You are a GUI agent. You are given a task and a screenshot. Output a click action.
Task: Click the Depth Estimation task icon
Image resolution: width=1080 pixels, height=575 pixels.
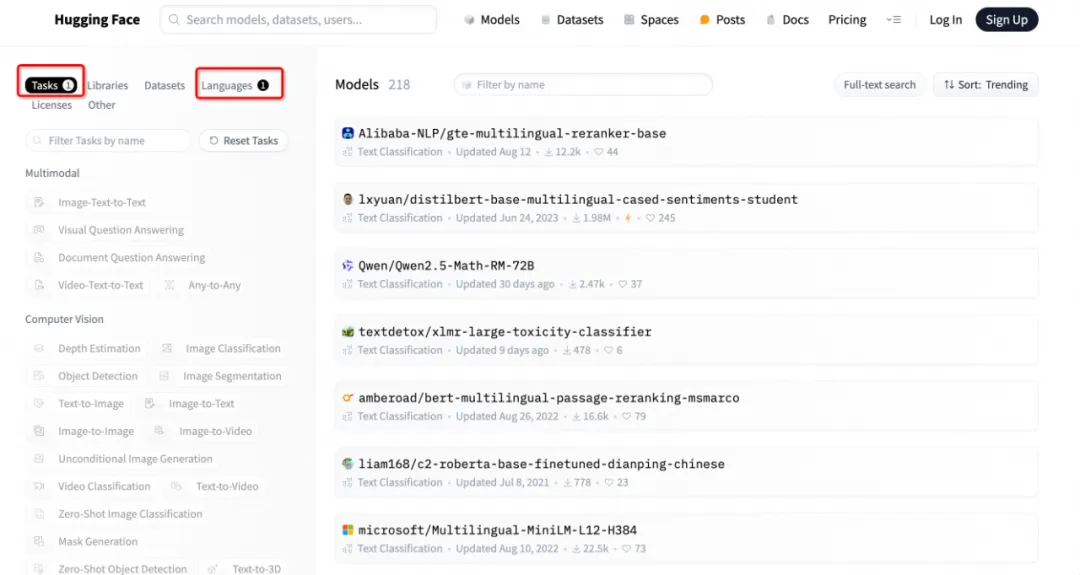coord(39,348)
